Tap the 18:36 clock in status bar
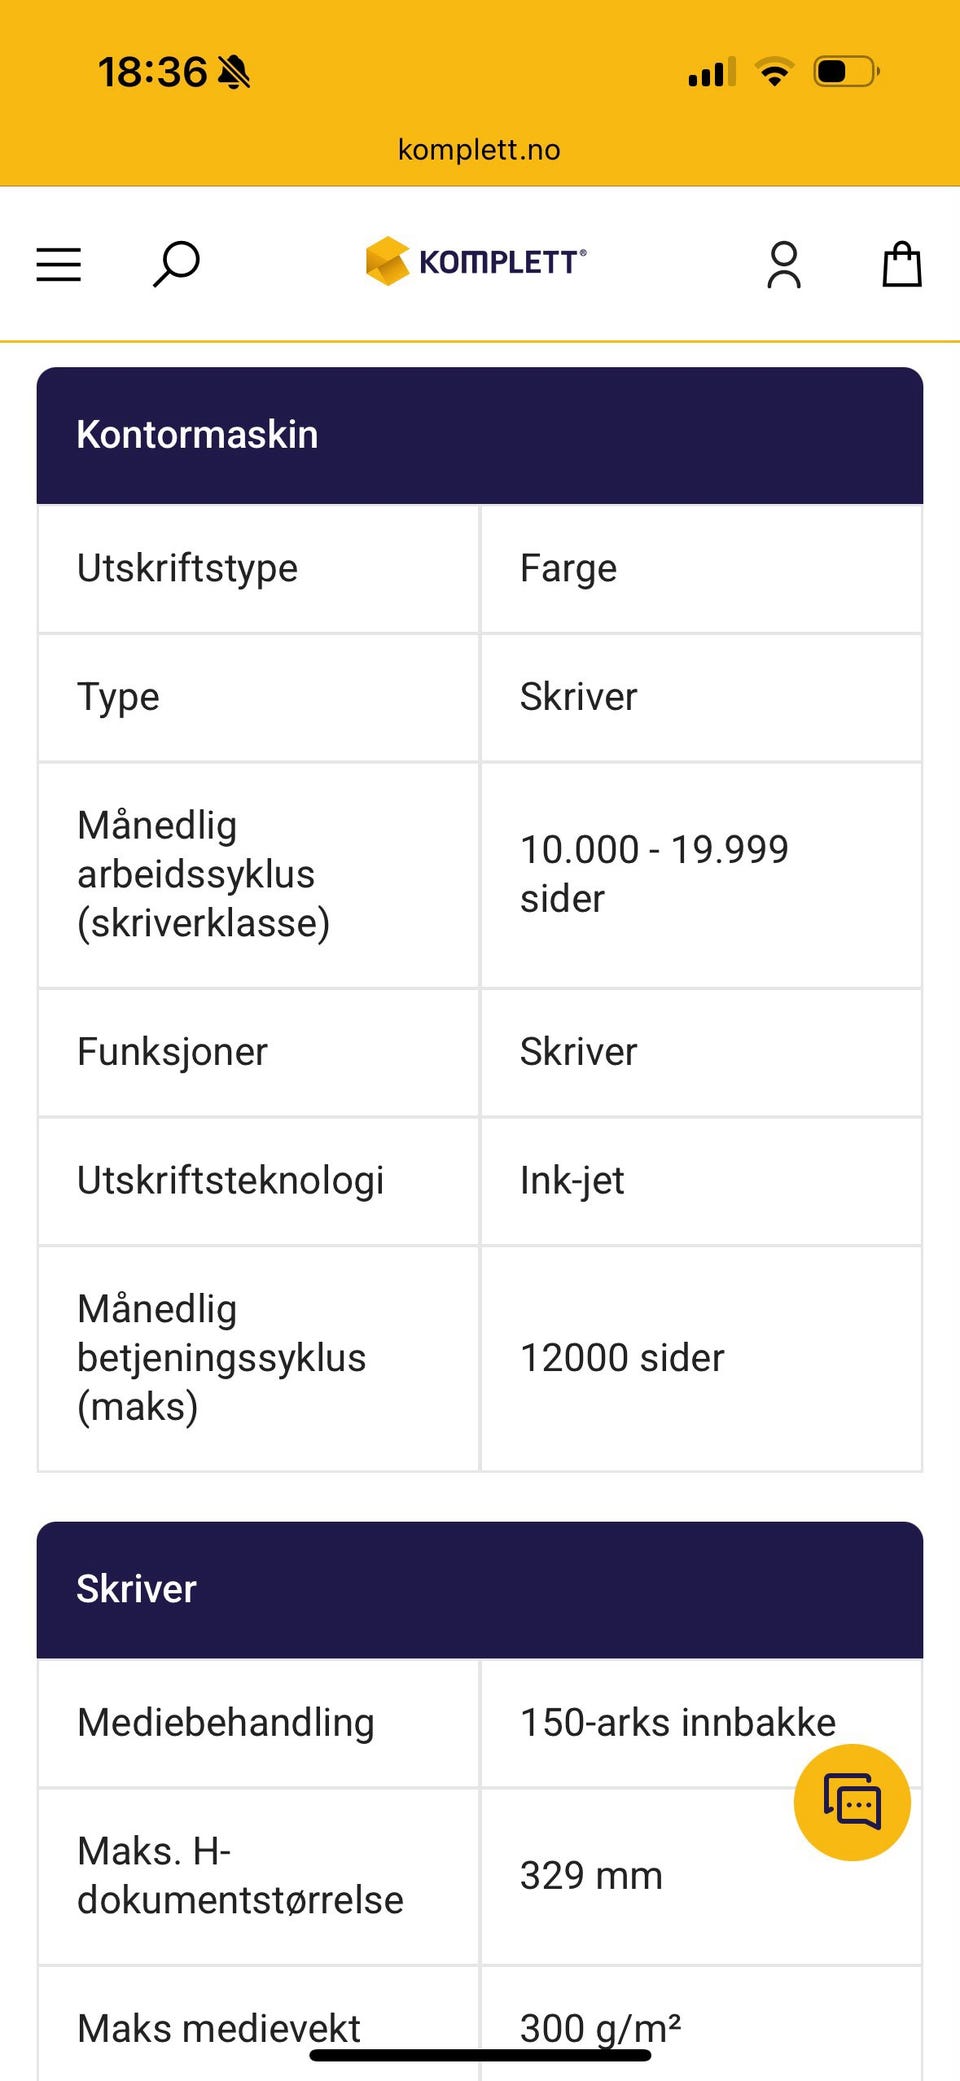The image size is (960, 2081). [x=152, y=72]
